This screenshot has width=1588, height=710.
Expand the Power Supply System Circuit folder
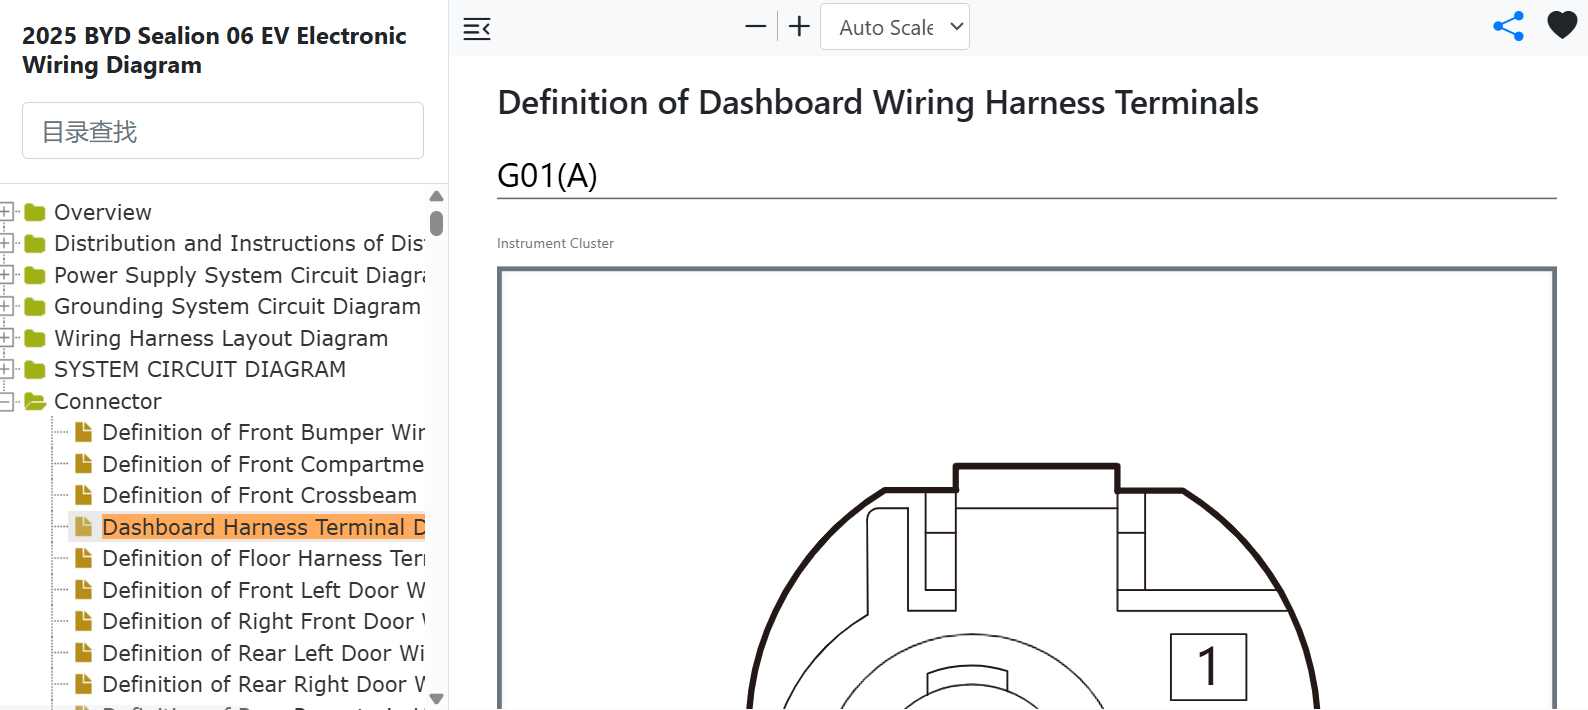[6, 275]
